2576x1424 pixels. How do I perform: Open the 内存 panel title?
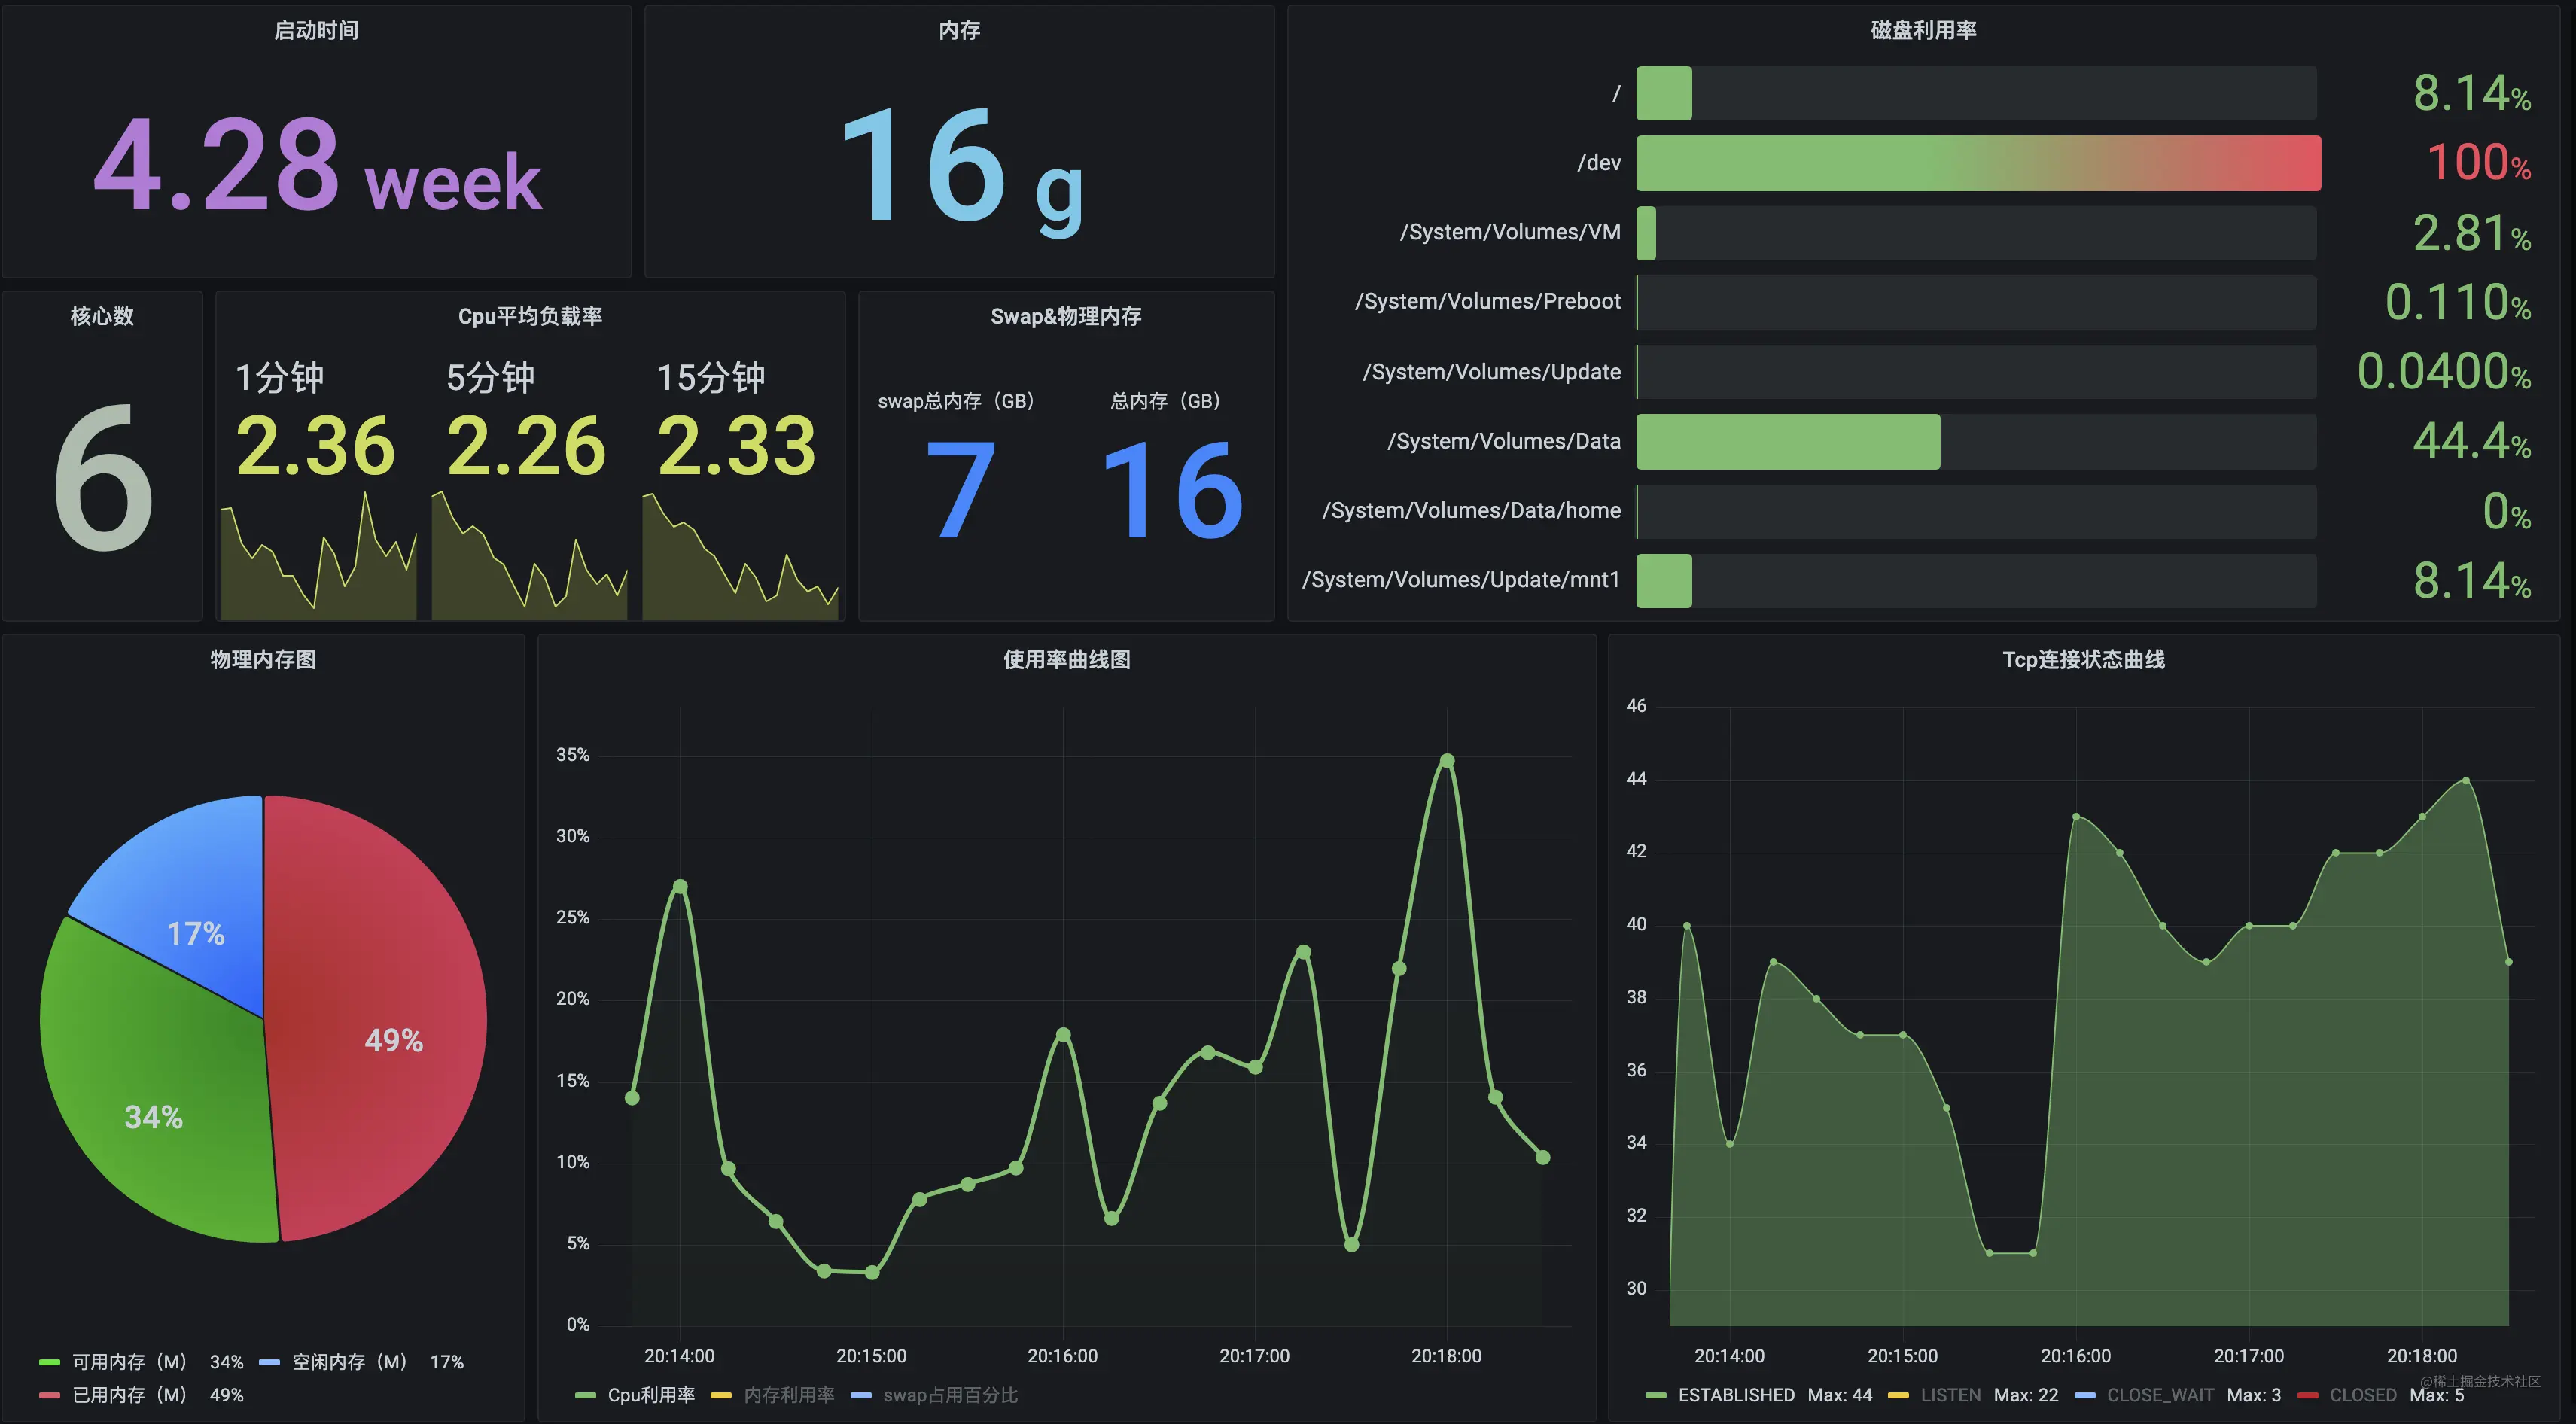tap(959, 31)
